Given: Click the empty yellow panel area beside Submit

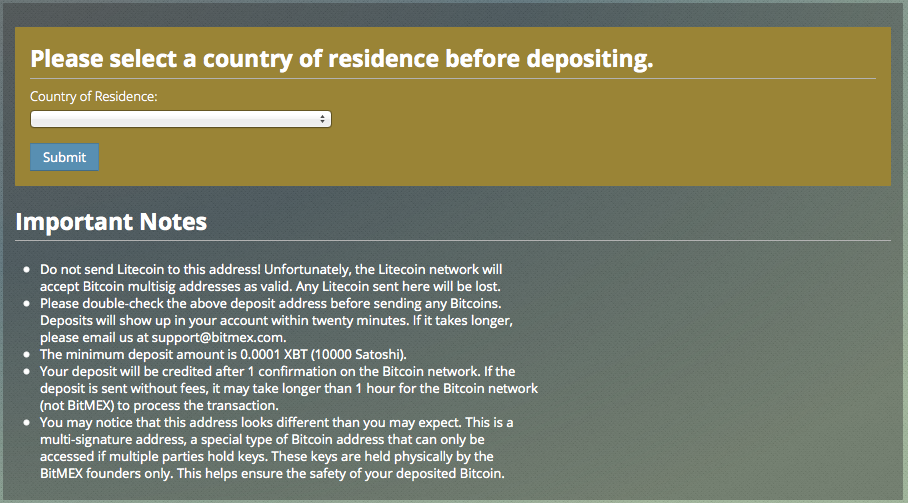Looking at the screenshot, I should [492, 157].
